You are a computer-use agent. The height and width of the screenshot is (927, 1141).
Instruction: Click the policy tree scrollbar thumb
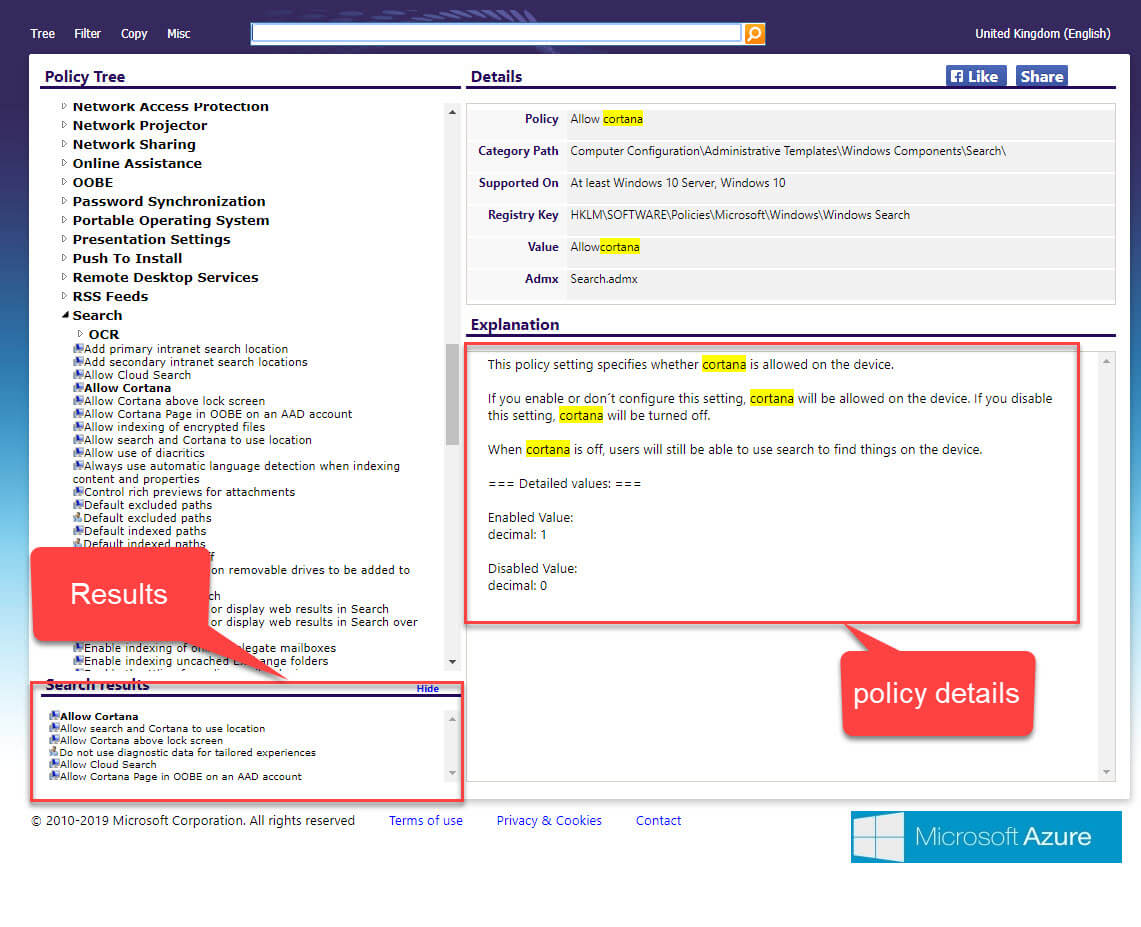(453, 394)
